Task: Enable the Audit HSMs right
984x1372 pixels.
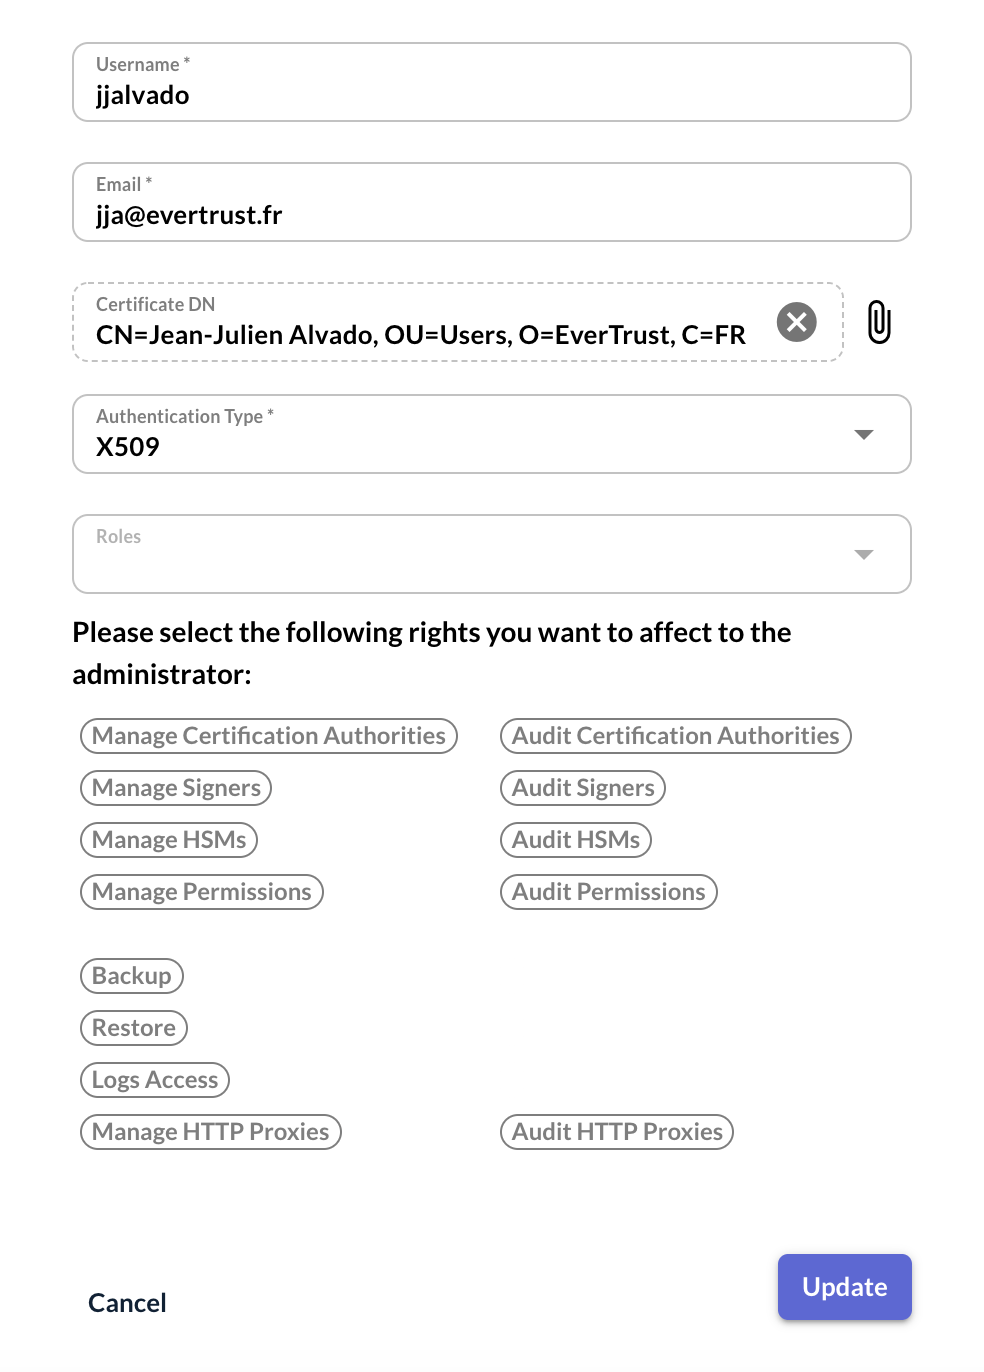Action: [575, 839]
